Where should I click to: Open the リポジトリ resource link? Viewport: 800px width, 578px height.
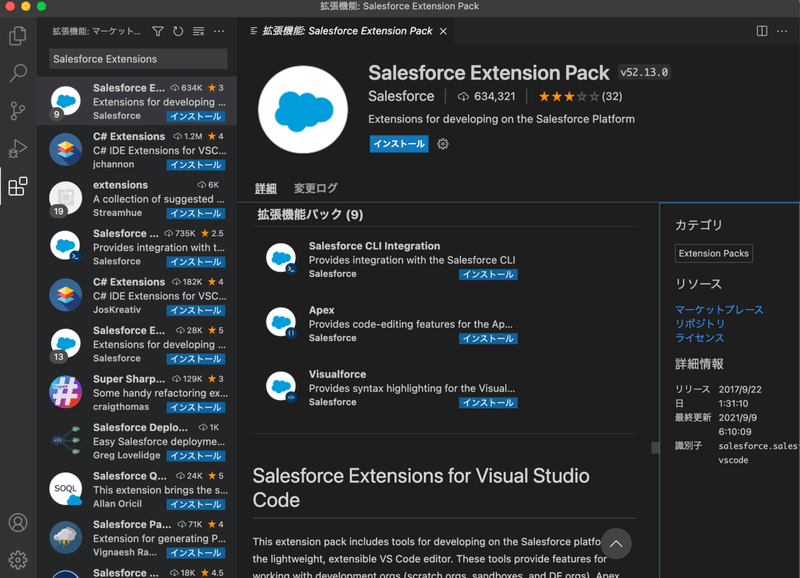point(699,324)
